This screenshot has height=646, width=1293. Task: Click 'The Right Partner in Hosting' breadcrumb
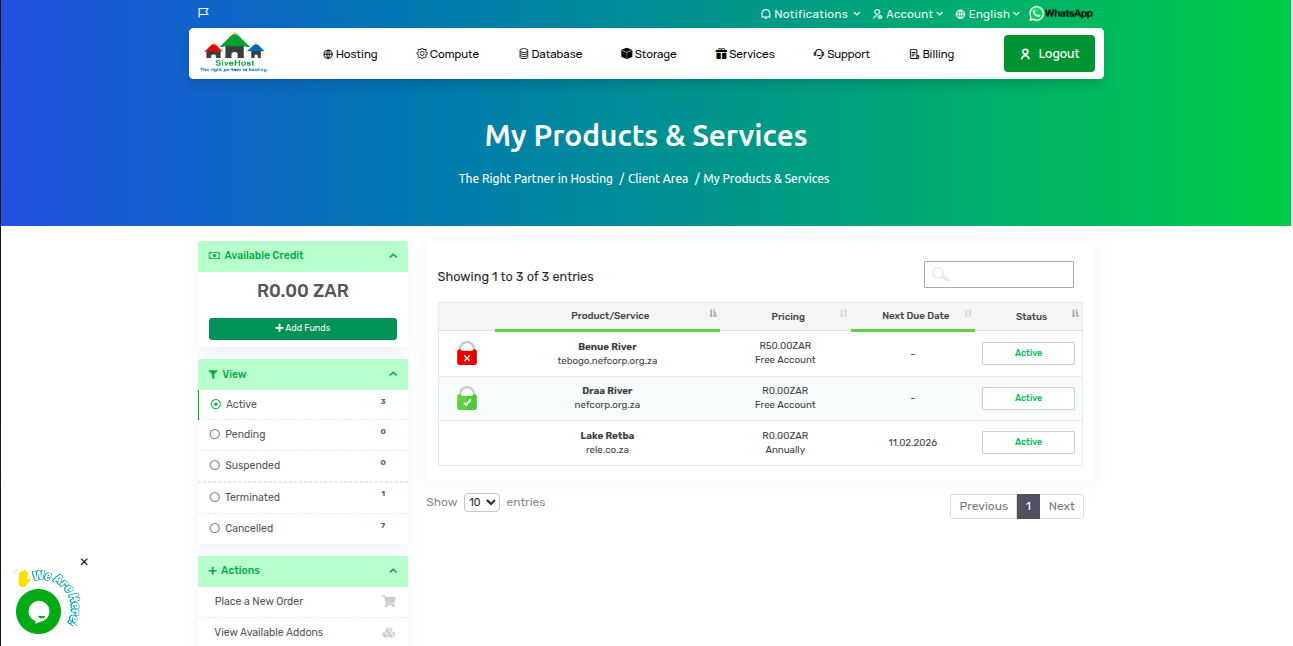(x=536, y=178)
